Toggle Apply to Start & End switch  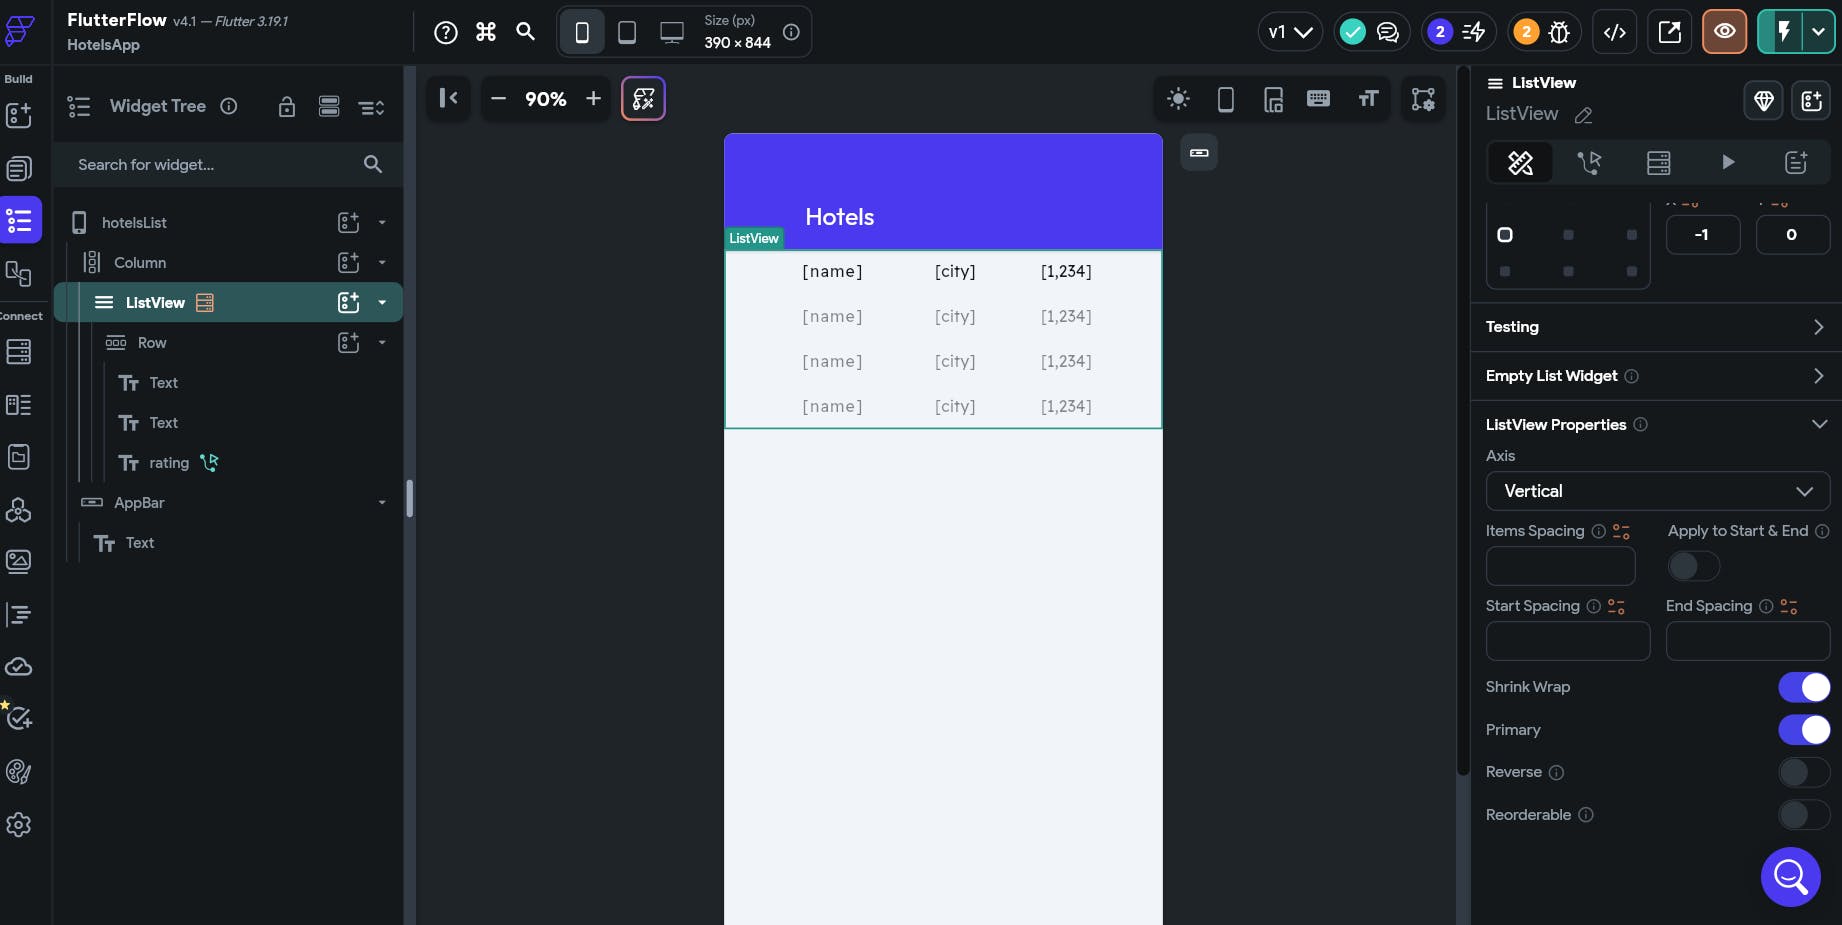[1693, 566]
